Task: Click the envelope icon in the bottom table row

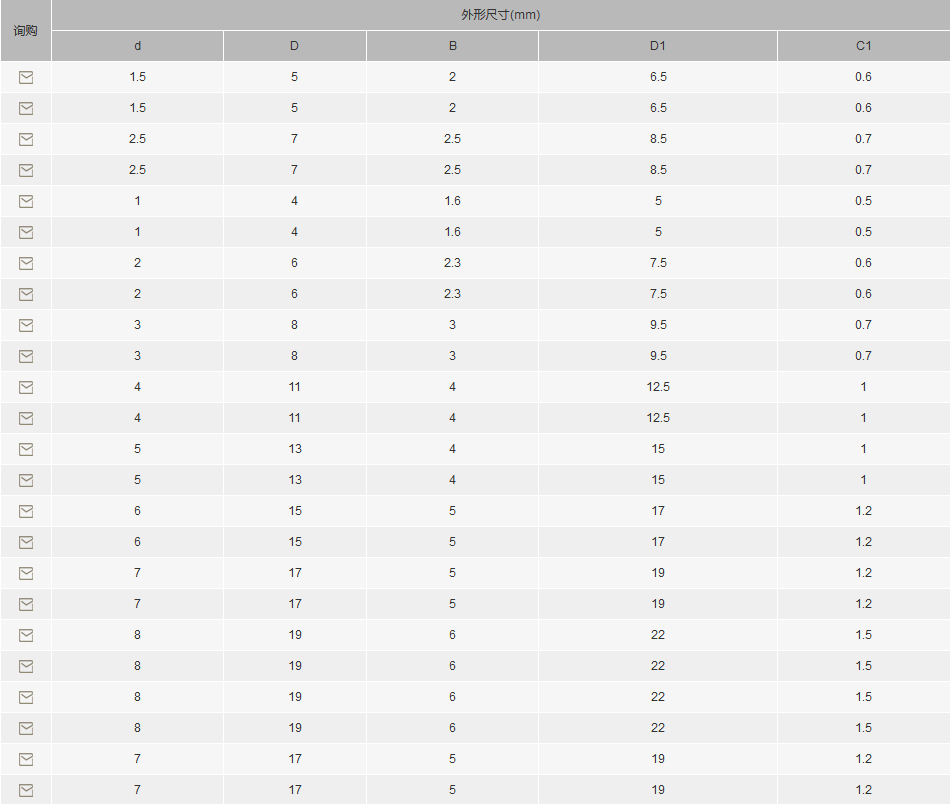Action: (x=26, y=790)
